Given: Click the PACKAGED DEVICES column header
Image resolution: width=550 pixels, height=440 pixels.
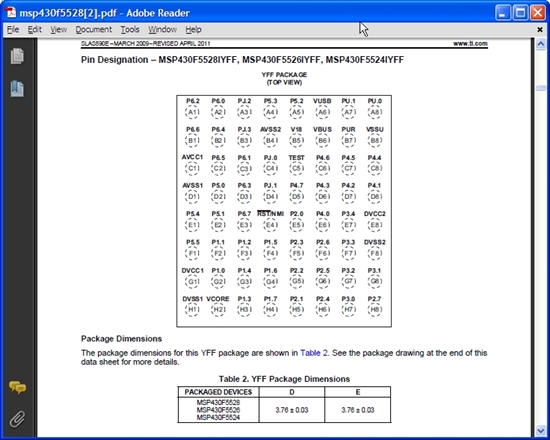Looking at the screenshot, I should click(218, 392).
